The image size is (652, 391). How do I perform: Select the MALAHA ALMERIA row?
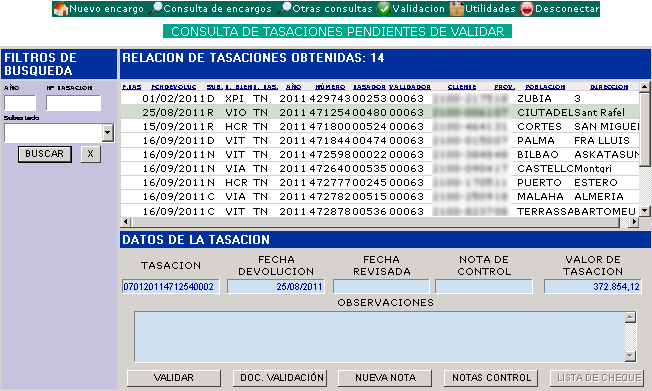[x=380, y=196]
